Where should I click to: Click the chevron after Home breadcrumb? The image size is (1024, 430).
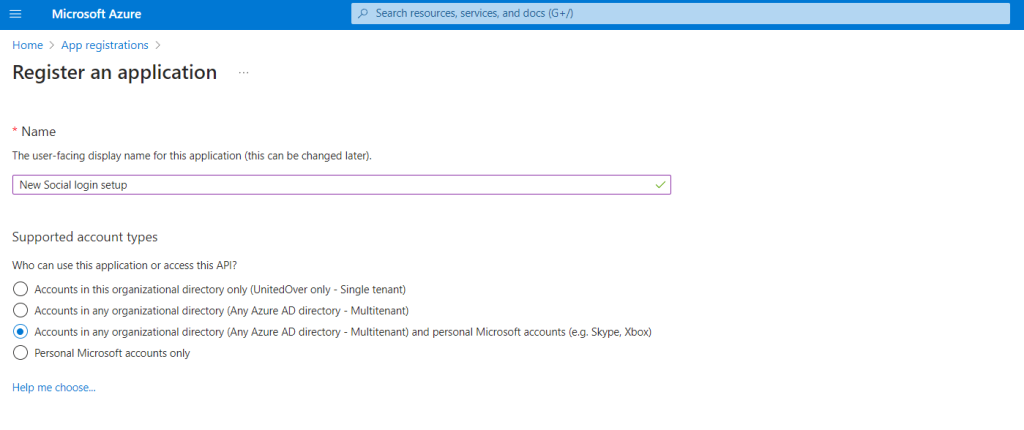51,45
